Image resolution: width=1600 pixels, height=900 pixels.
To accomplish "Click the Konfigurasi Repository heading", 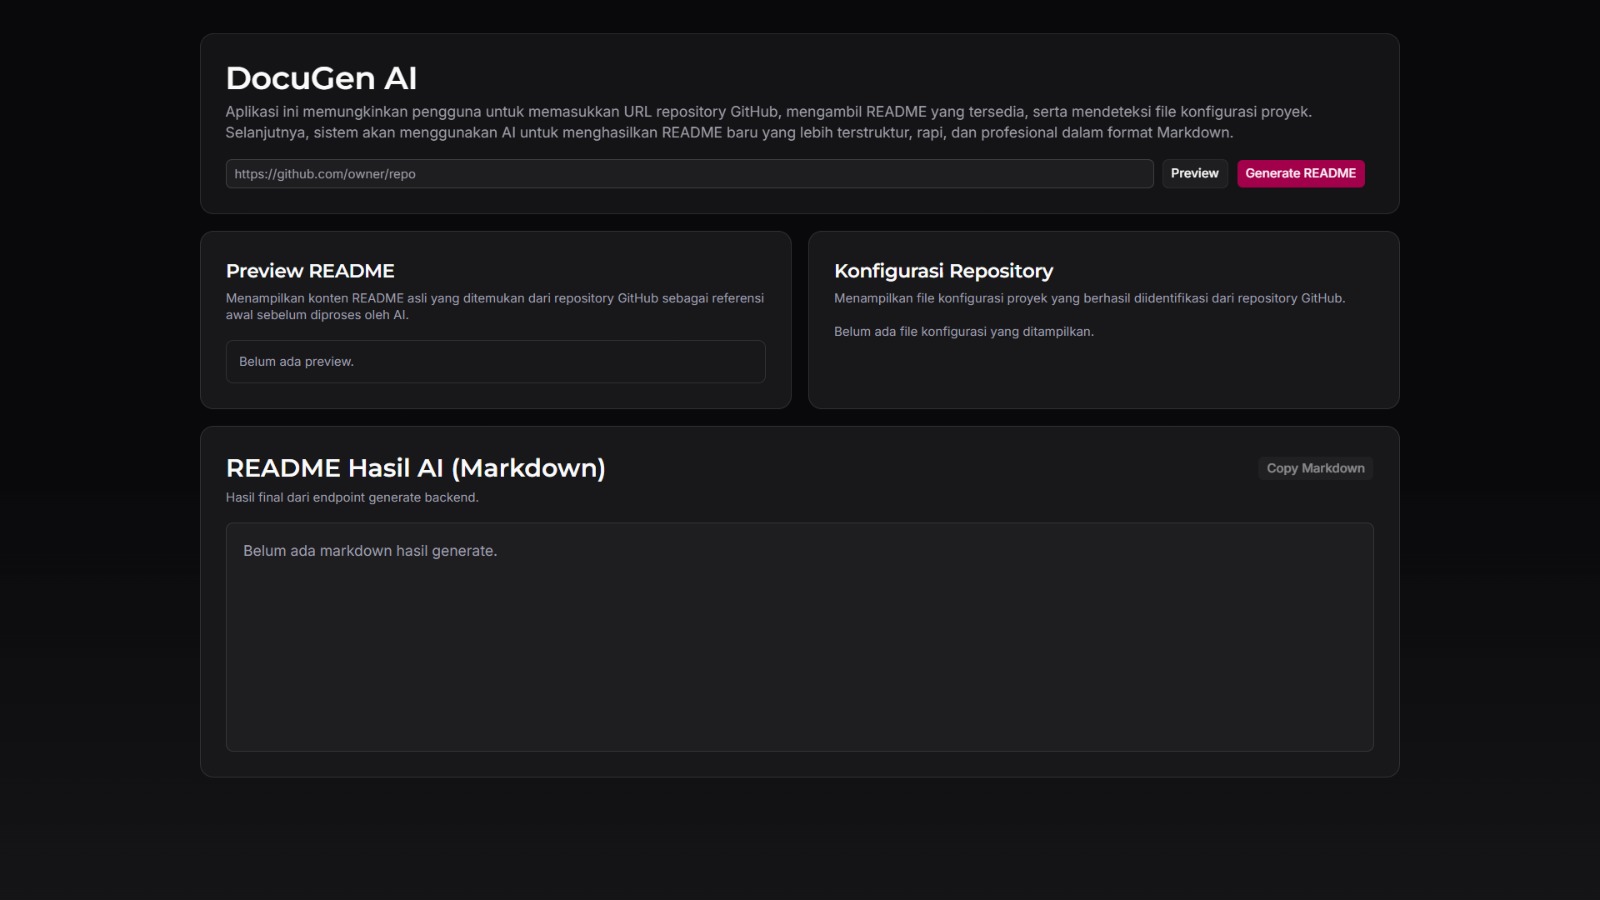I will (x=943, y=271).
